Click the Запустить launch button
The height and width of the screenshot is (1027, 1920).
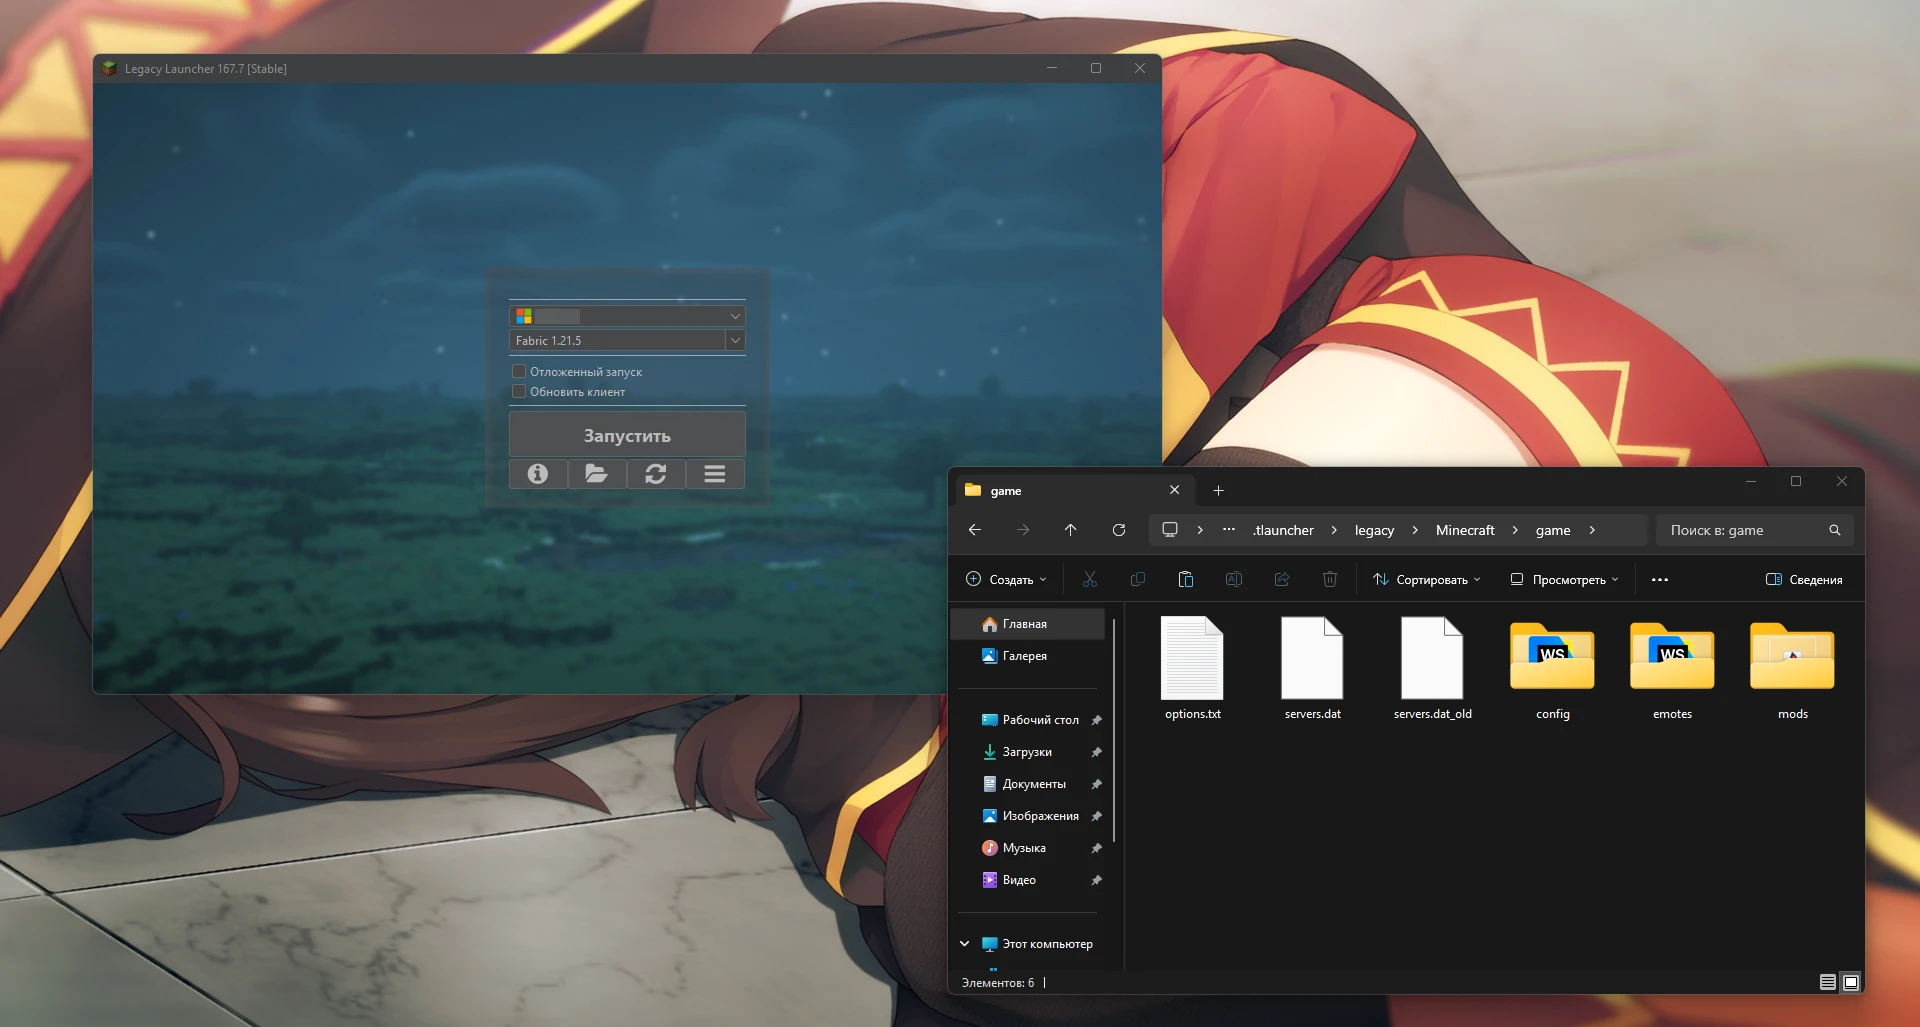click(x=627, y=436)
